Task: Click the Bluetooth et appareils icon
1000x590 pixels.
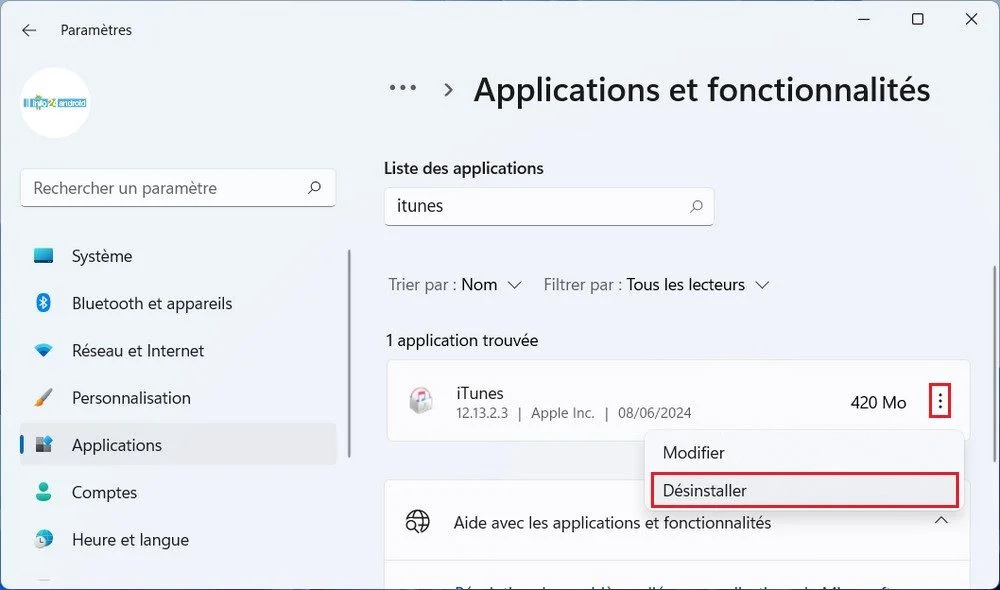Action: click(45, 303)
